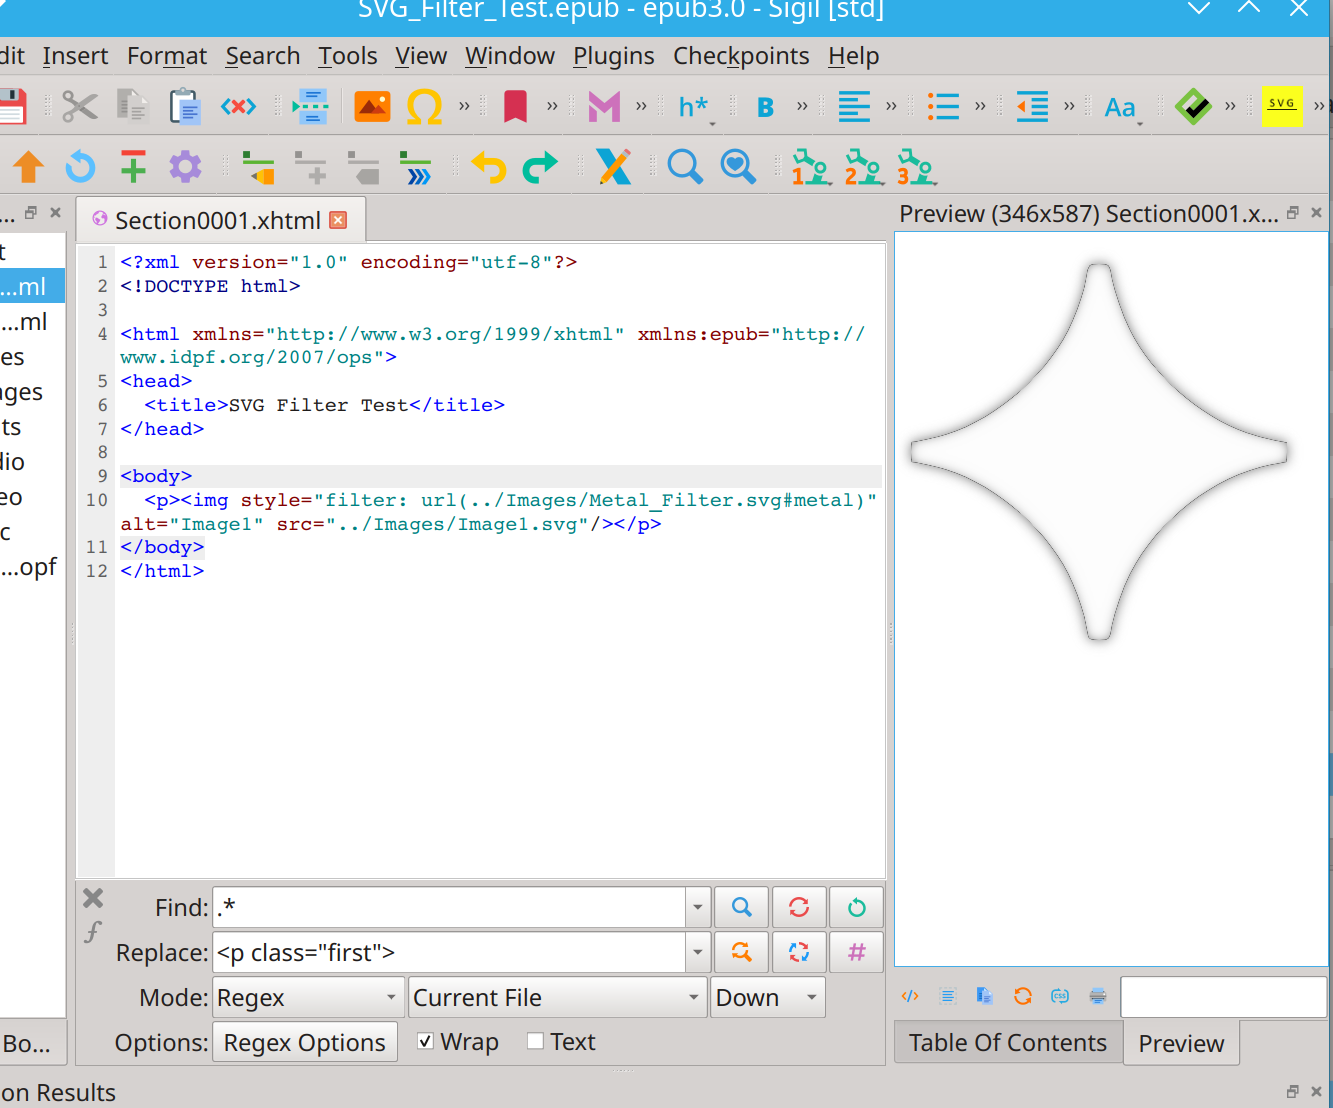Click inside the Replace text field

click(x=450, y=953)
